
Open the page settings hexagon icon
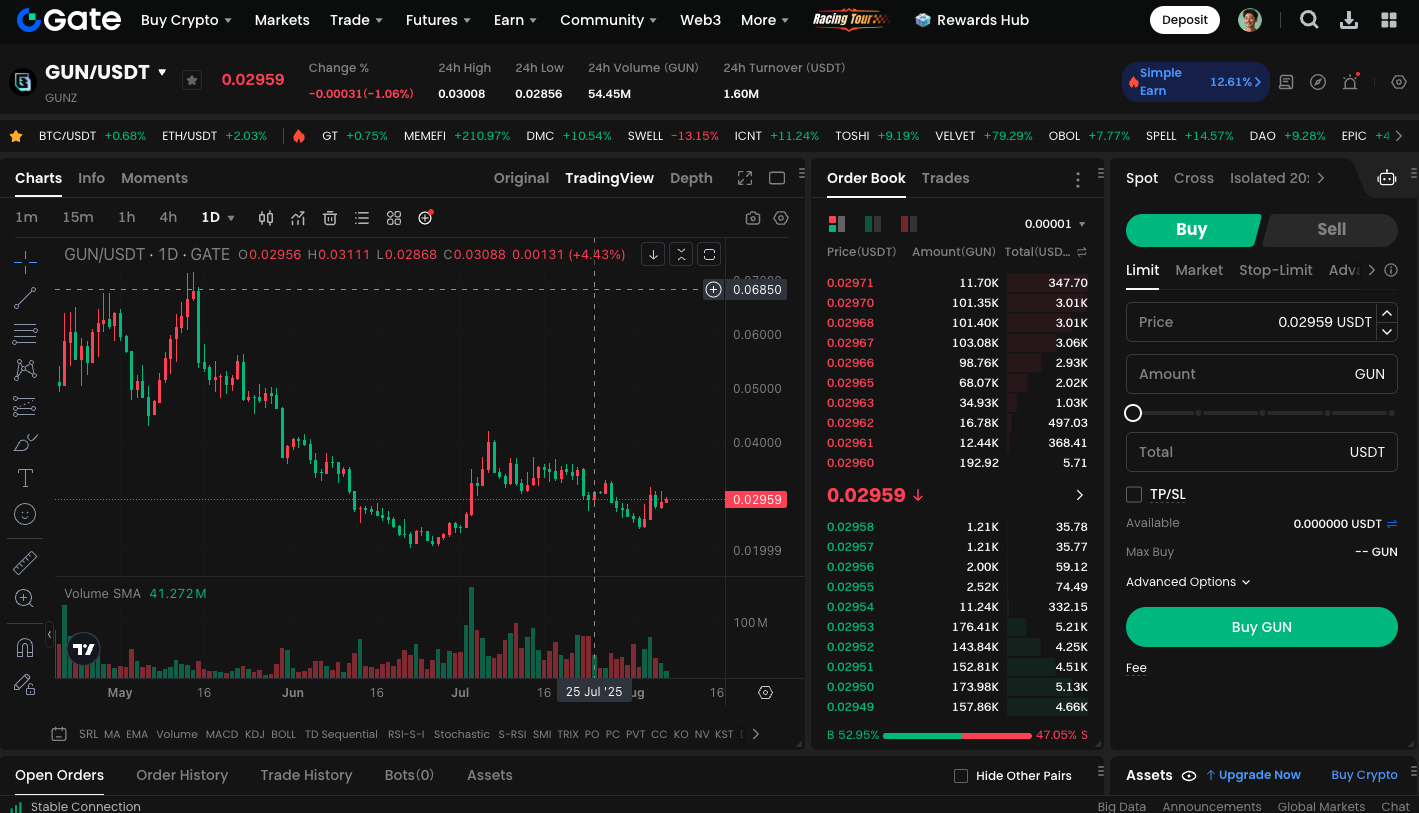(1399, 82)
